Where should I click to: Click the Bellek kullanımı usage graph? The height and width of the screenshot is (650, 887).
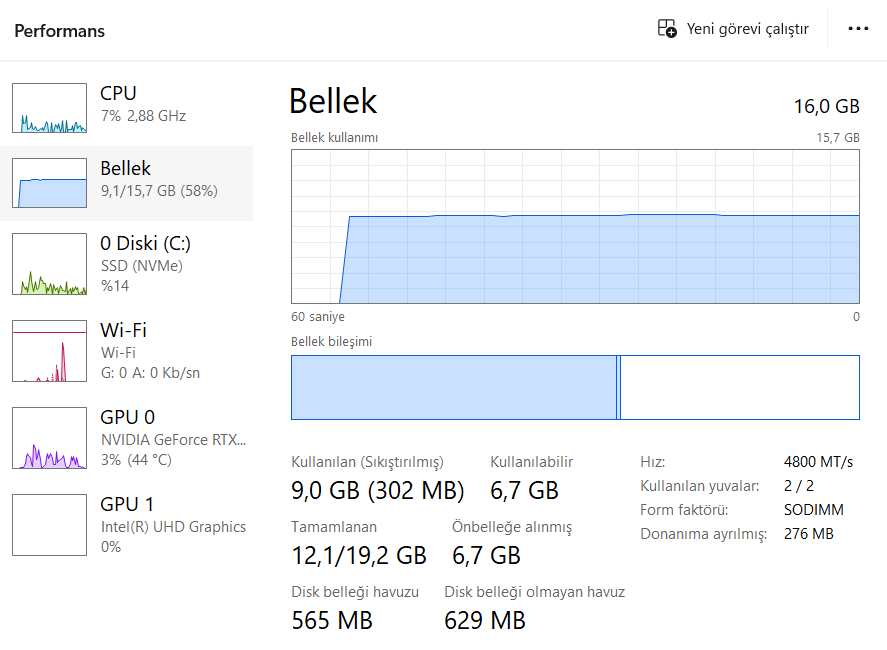(575, 226)
